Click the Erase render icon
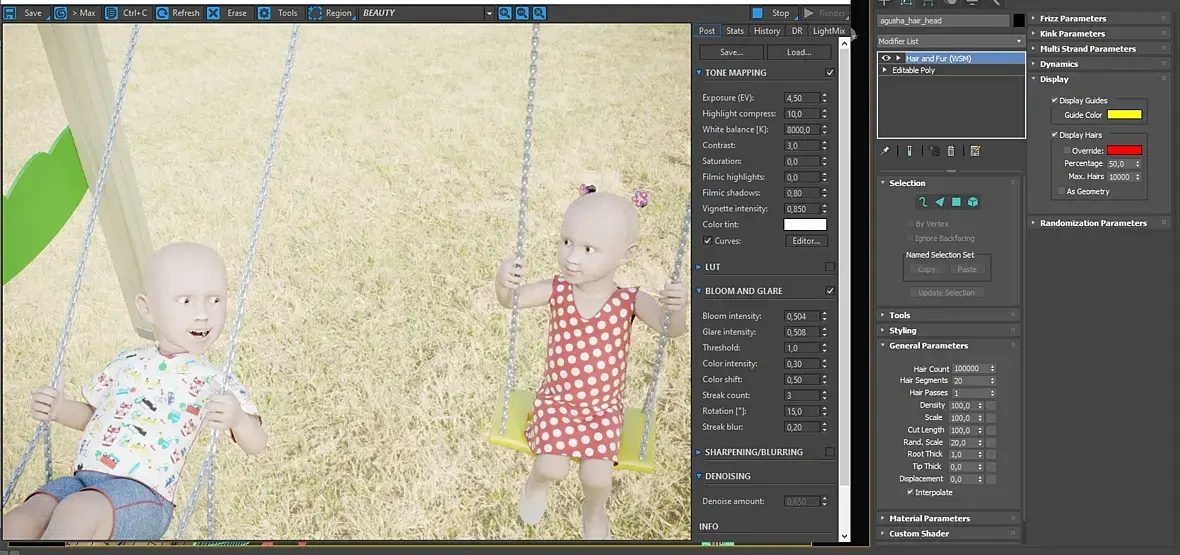This screenshot has width=1180, height=555. [214, 13]
